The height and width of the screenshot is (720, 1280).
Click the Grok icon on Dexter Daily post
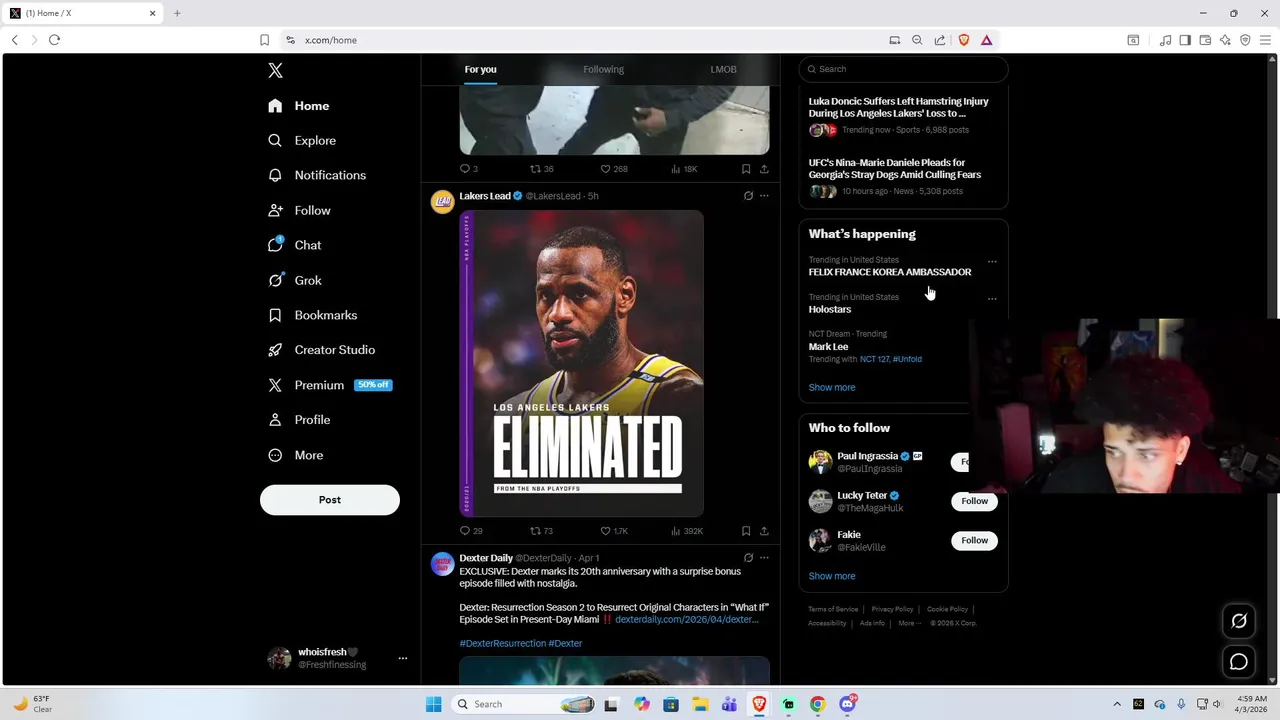point(748,558)
